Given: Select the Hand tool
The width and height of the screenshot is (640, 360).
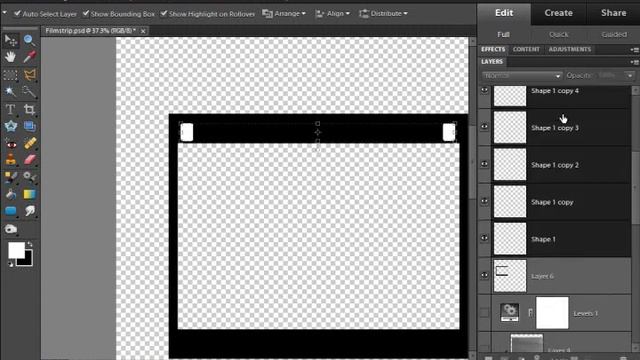Looking at the screenshot, I should coord(11,57).
